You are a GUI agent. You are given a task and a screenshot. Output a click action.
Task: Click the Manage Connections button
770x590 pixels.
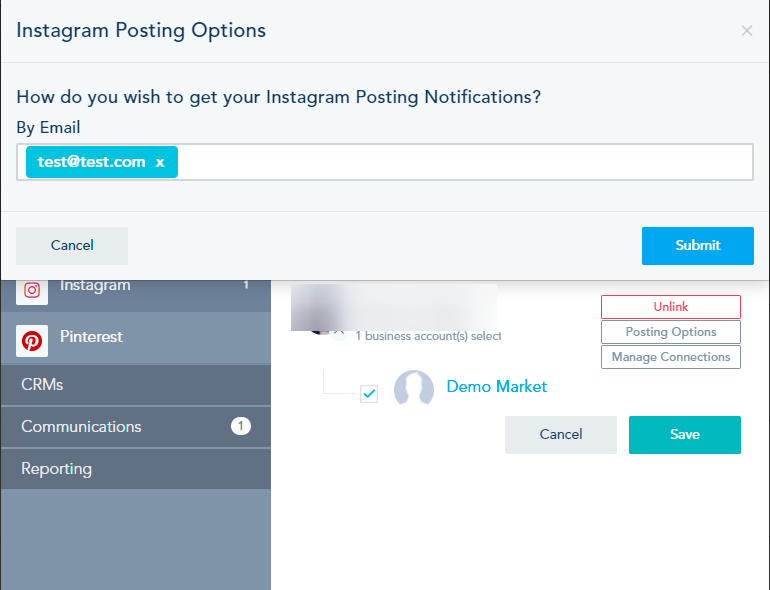(x=670, y=357)
